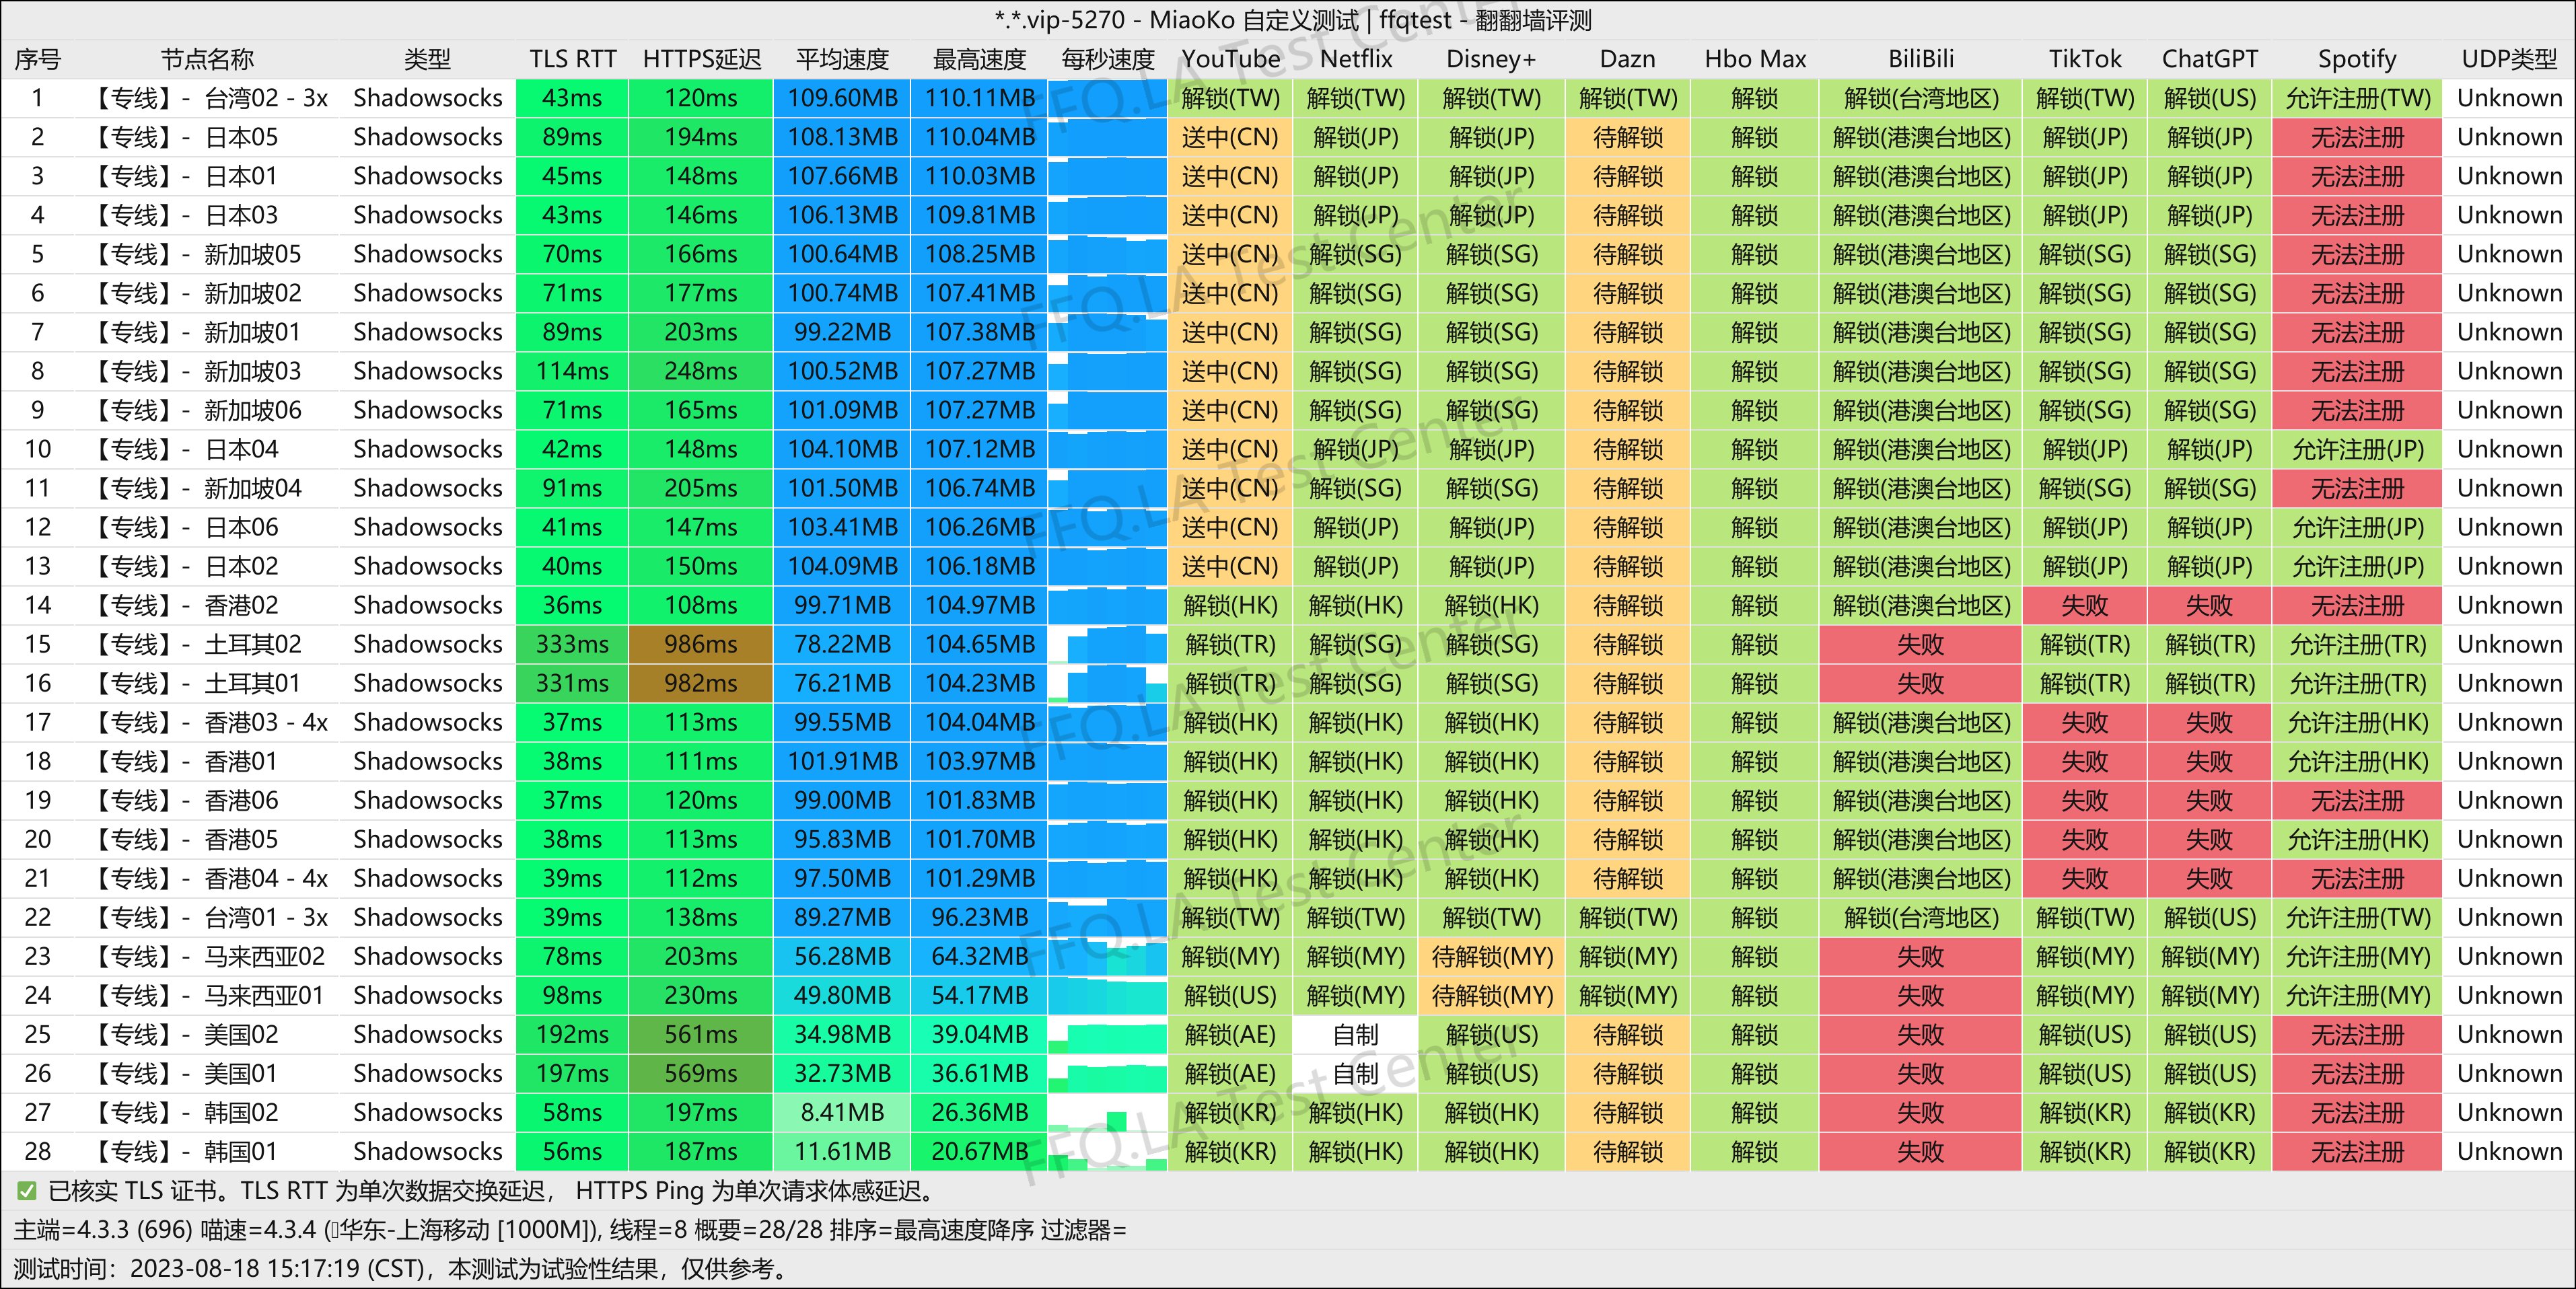This screenshot has width=2576, height=1289.
Task: Click the green TLS certificate verified checkmark
Action: [x=27, y=1191]
